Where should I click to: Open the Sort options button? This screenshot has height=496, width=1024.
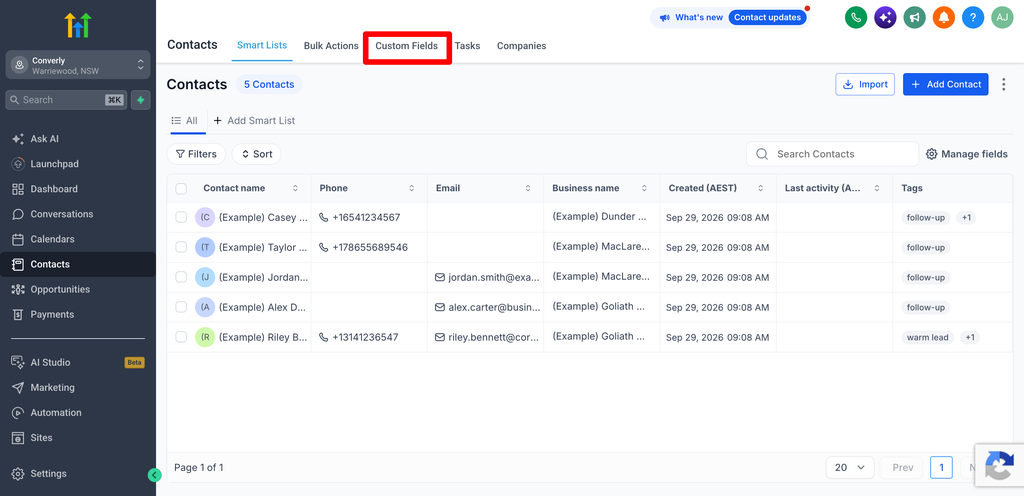[x=257, y=154]
